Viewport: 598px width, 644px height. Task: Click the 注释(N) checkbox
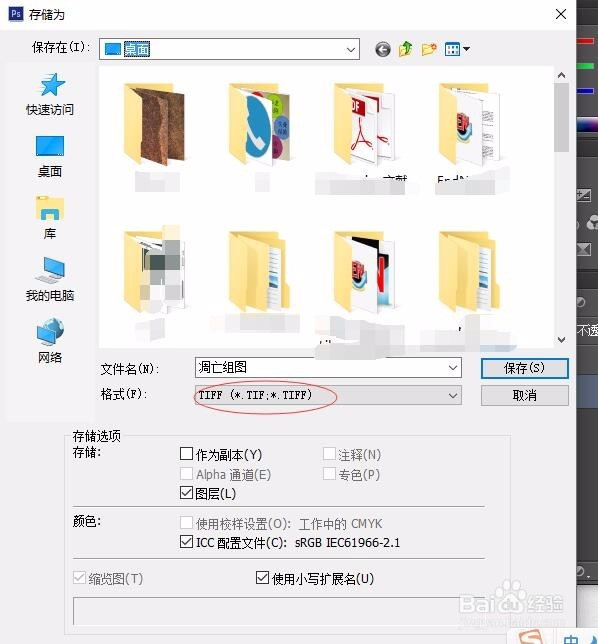click(x=329, y=454)
